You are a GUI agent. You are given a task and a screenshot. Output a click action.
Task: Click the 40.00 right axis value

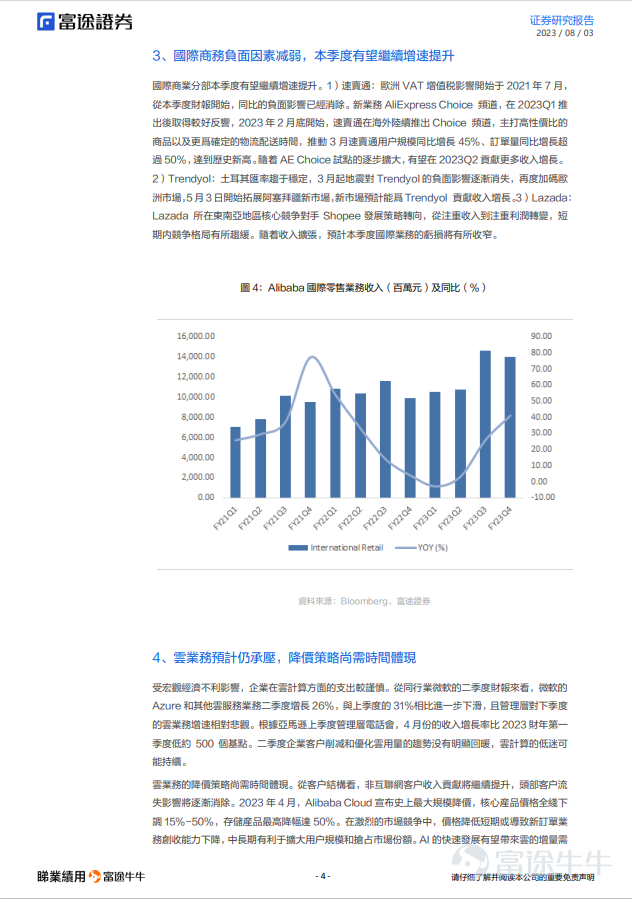click(x=541, y=417)
